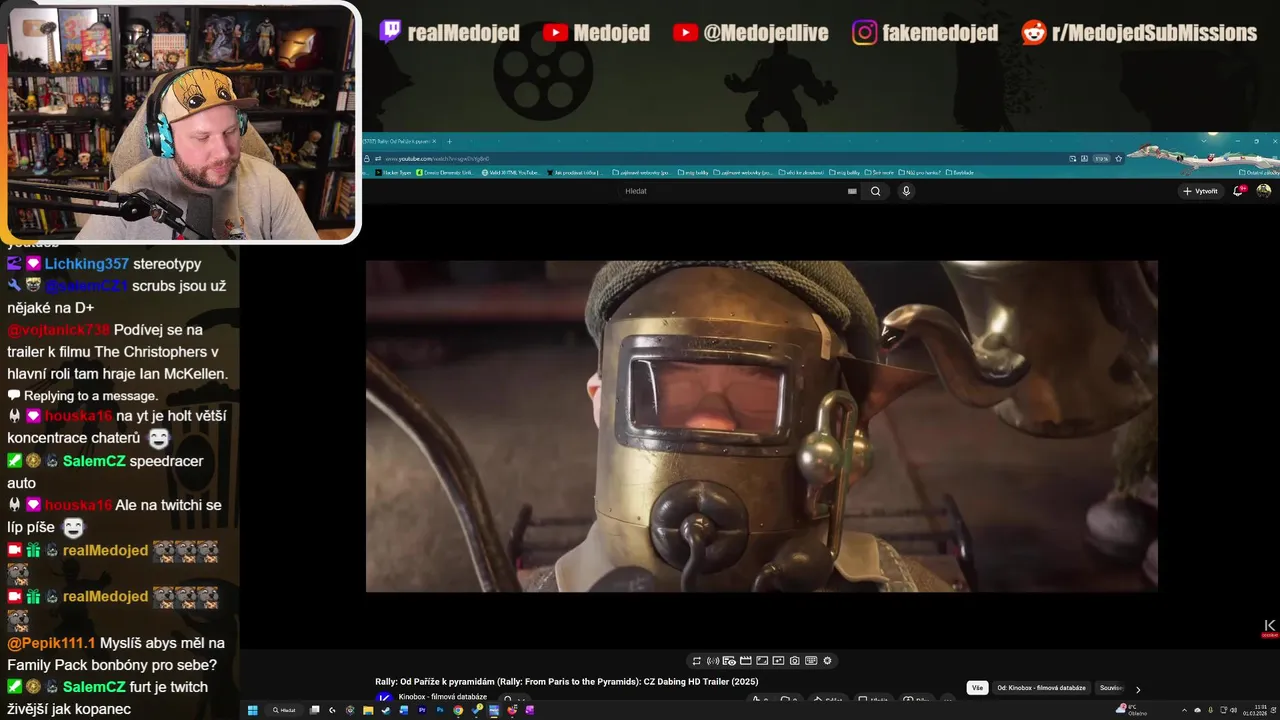Open the Šmít teorie bookmark folder
This screenshot has width=1280, height=720.
click(878, 173)
